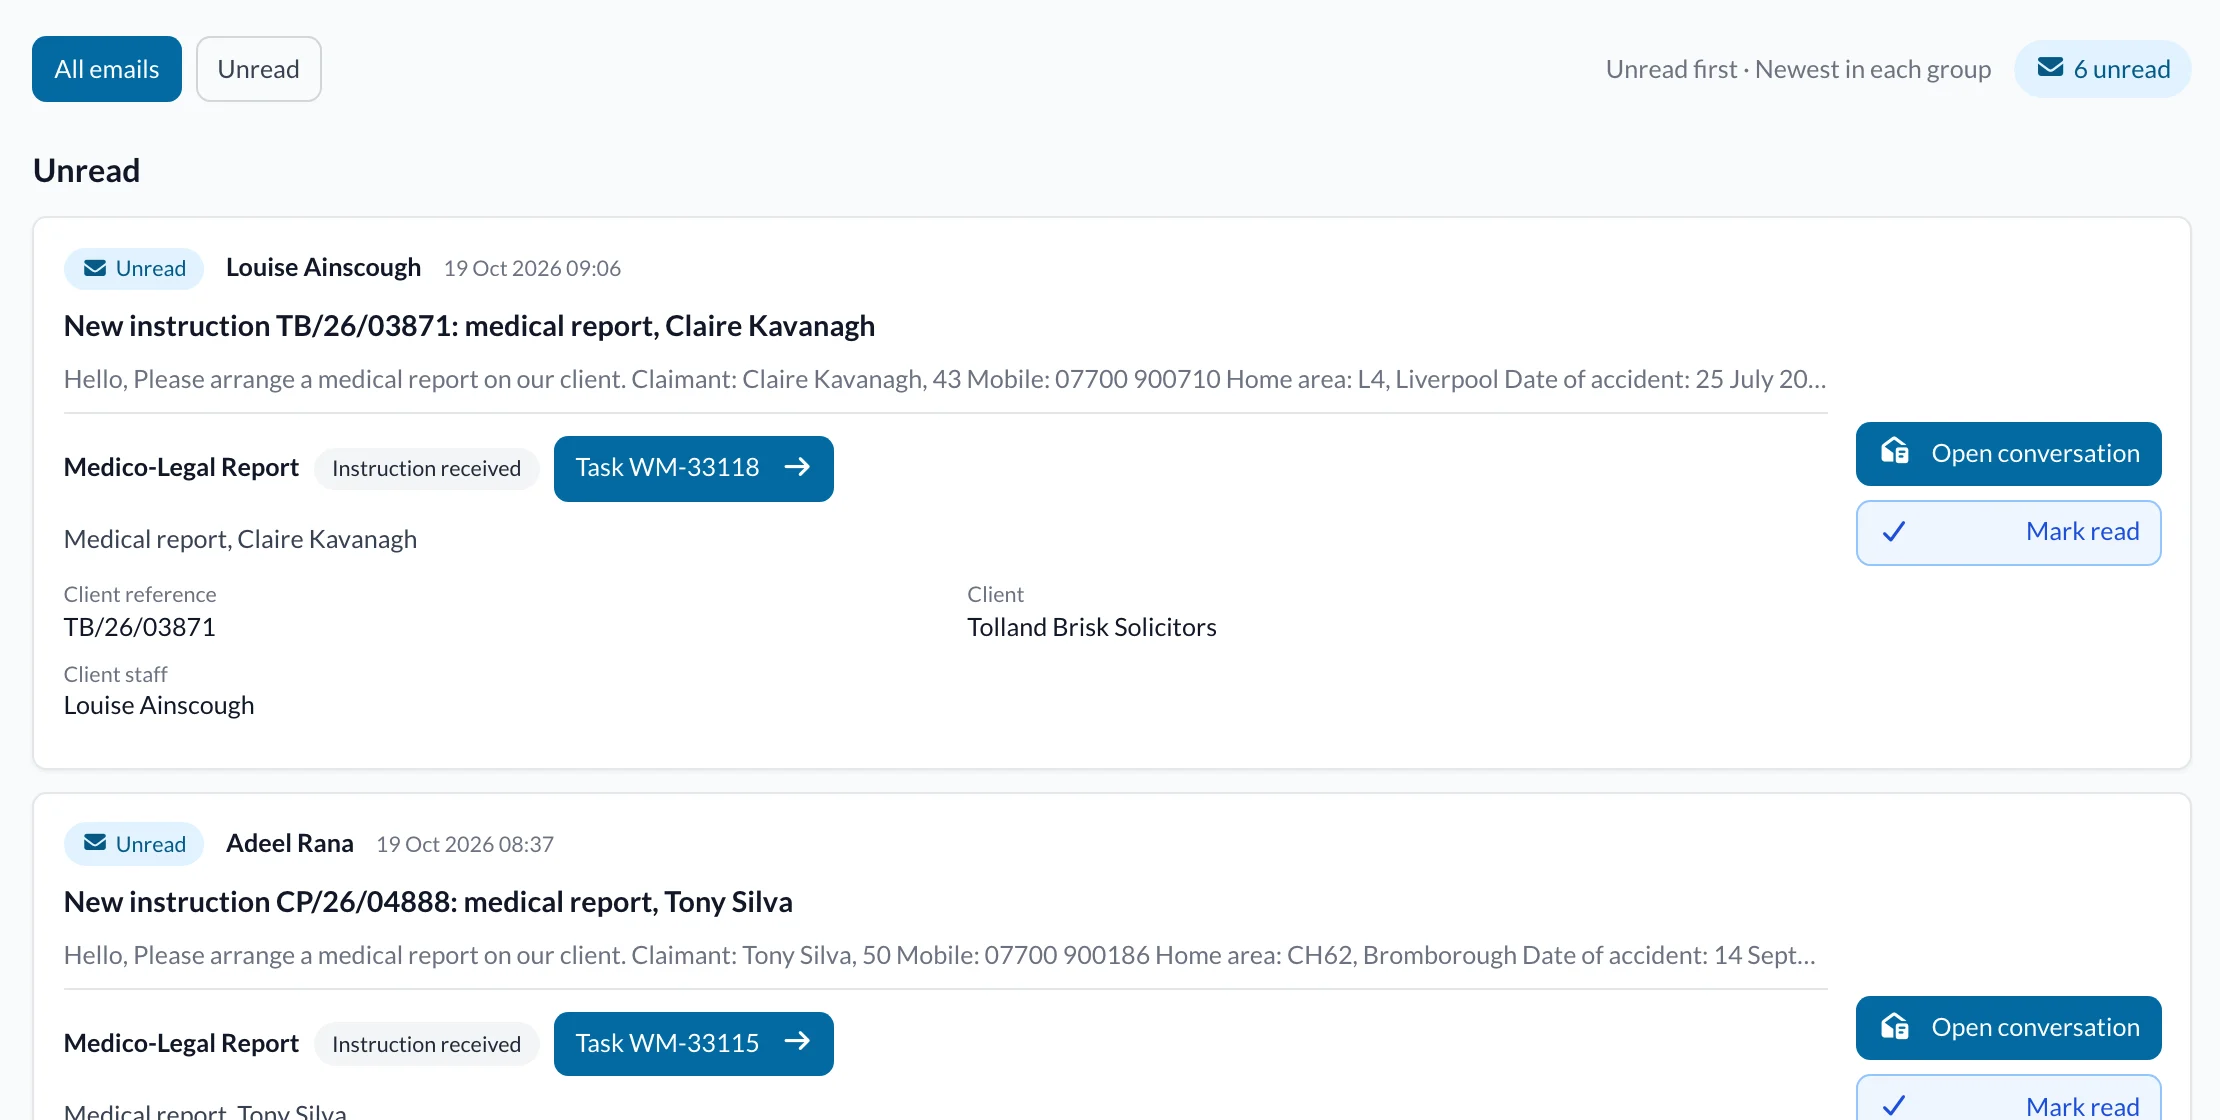Click Medico-Legal Report label in Kavanagh card
2220x1120 pixels.
tap(181, 468)
